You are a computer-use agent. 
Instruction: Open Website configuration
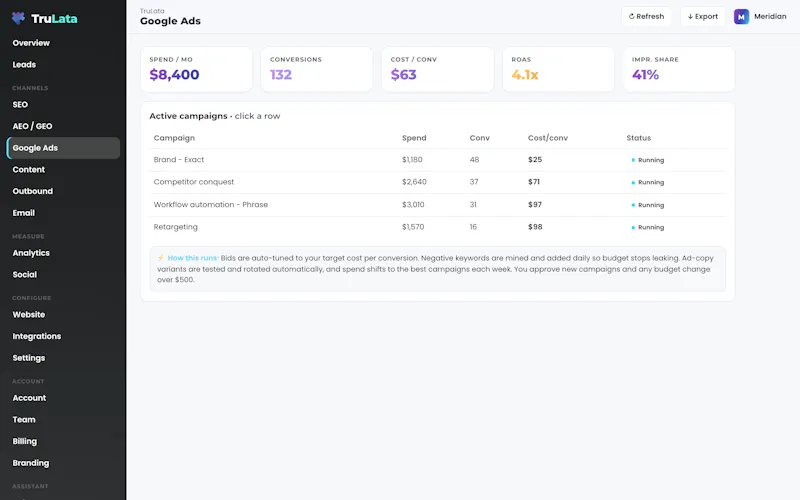tap(29, 315)
